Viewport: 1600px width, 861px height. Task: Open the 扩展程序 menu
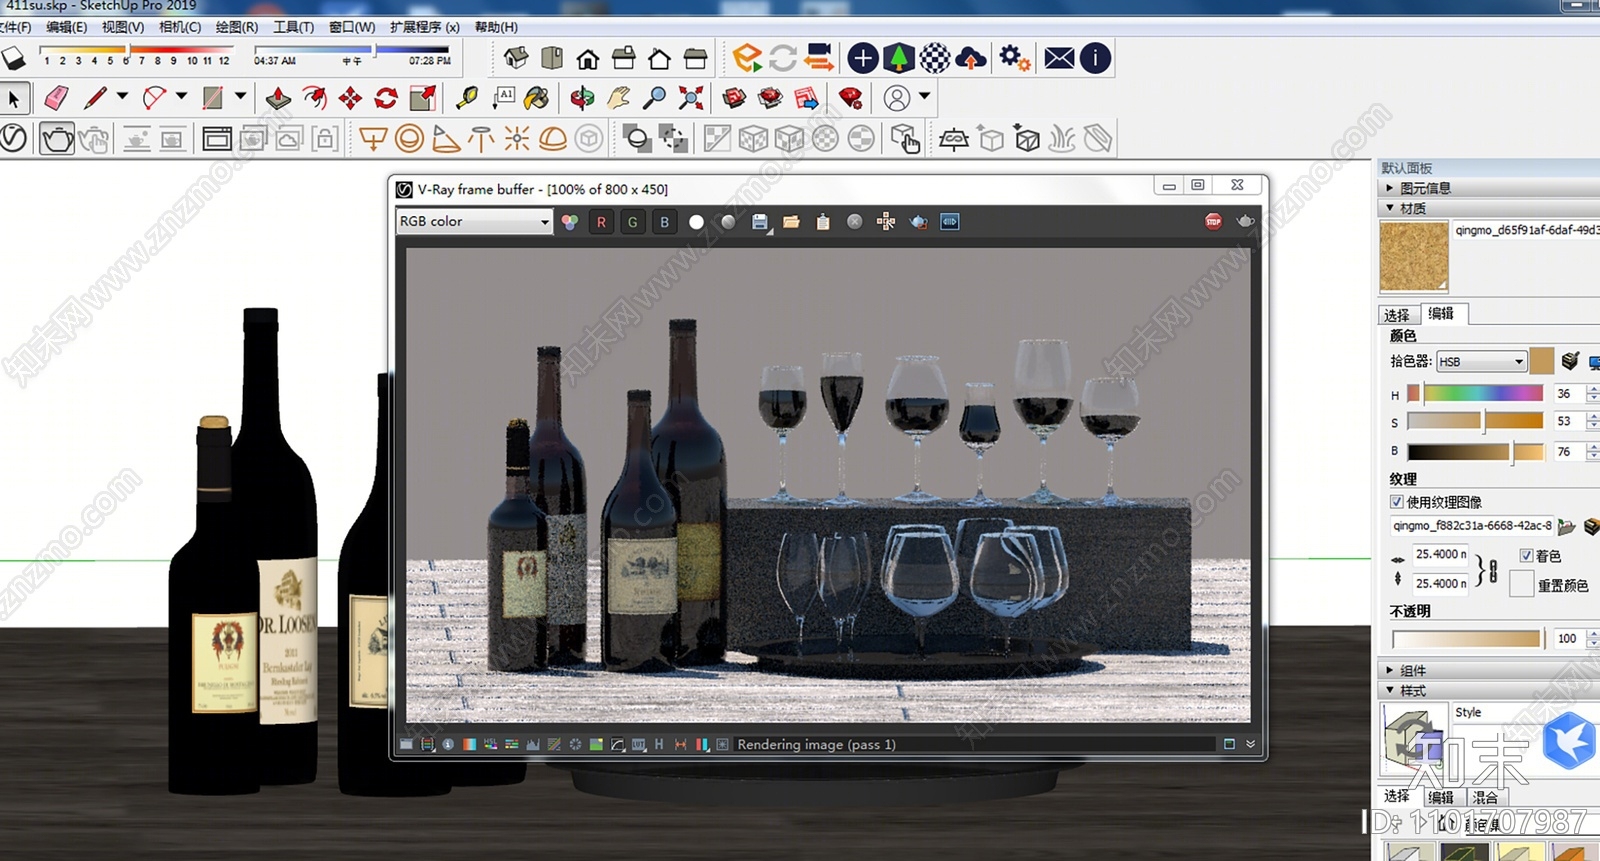(x=425, y=27)
